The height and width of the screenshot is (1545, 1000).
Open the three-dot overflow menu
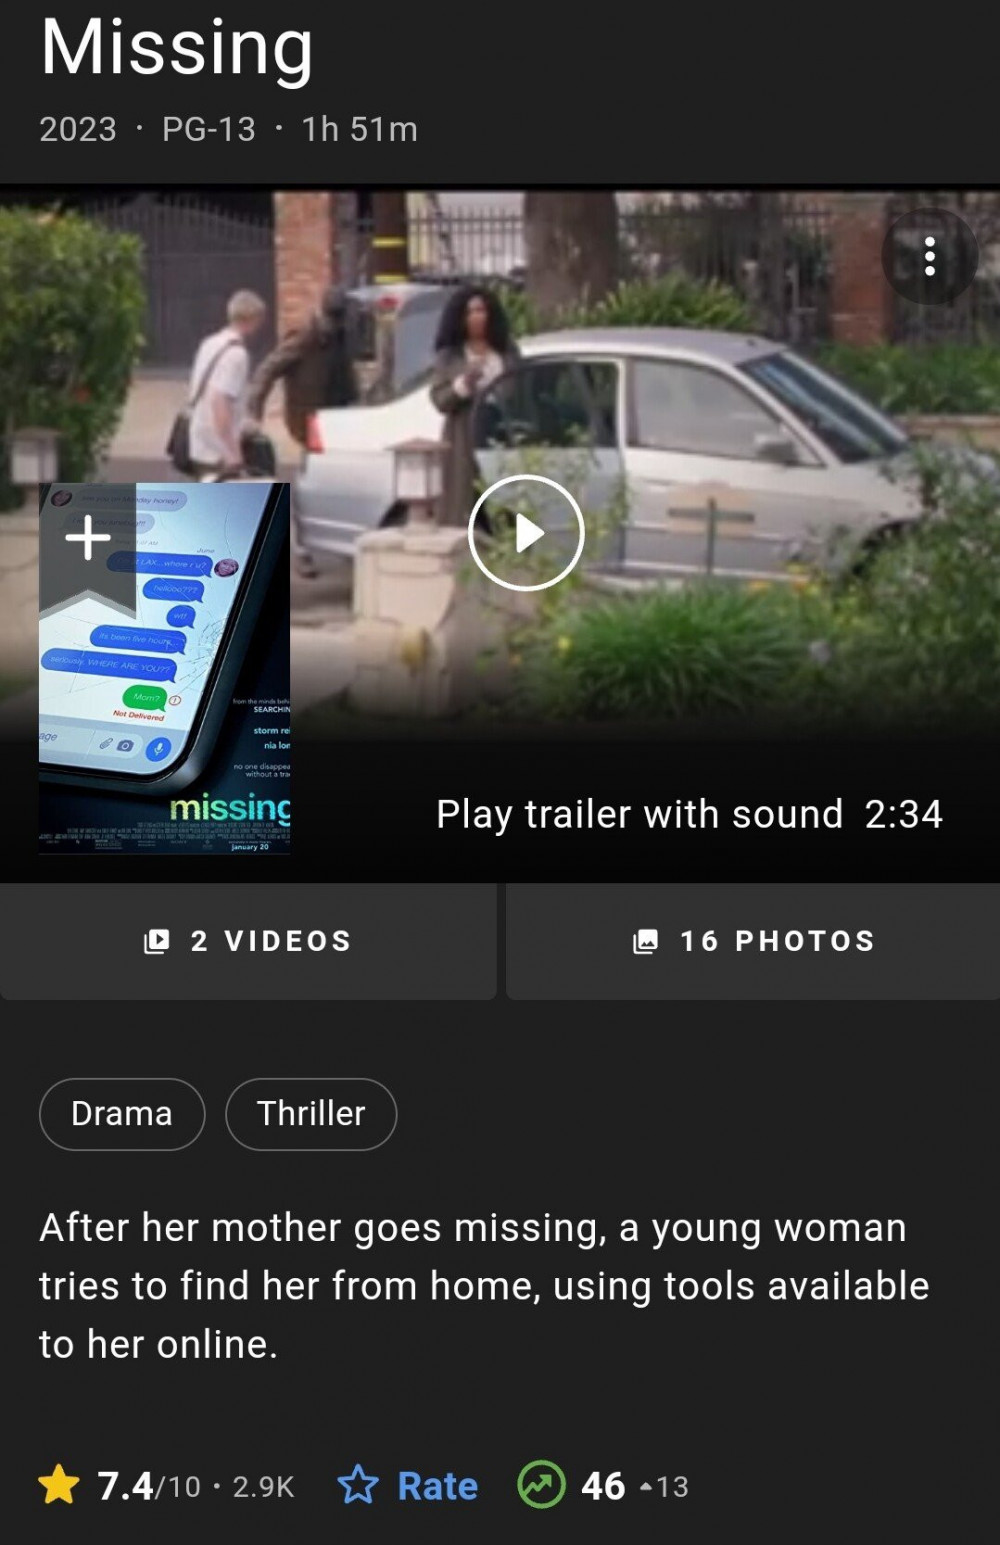(929, 257)
